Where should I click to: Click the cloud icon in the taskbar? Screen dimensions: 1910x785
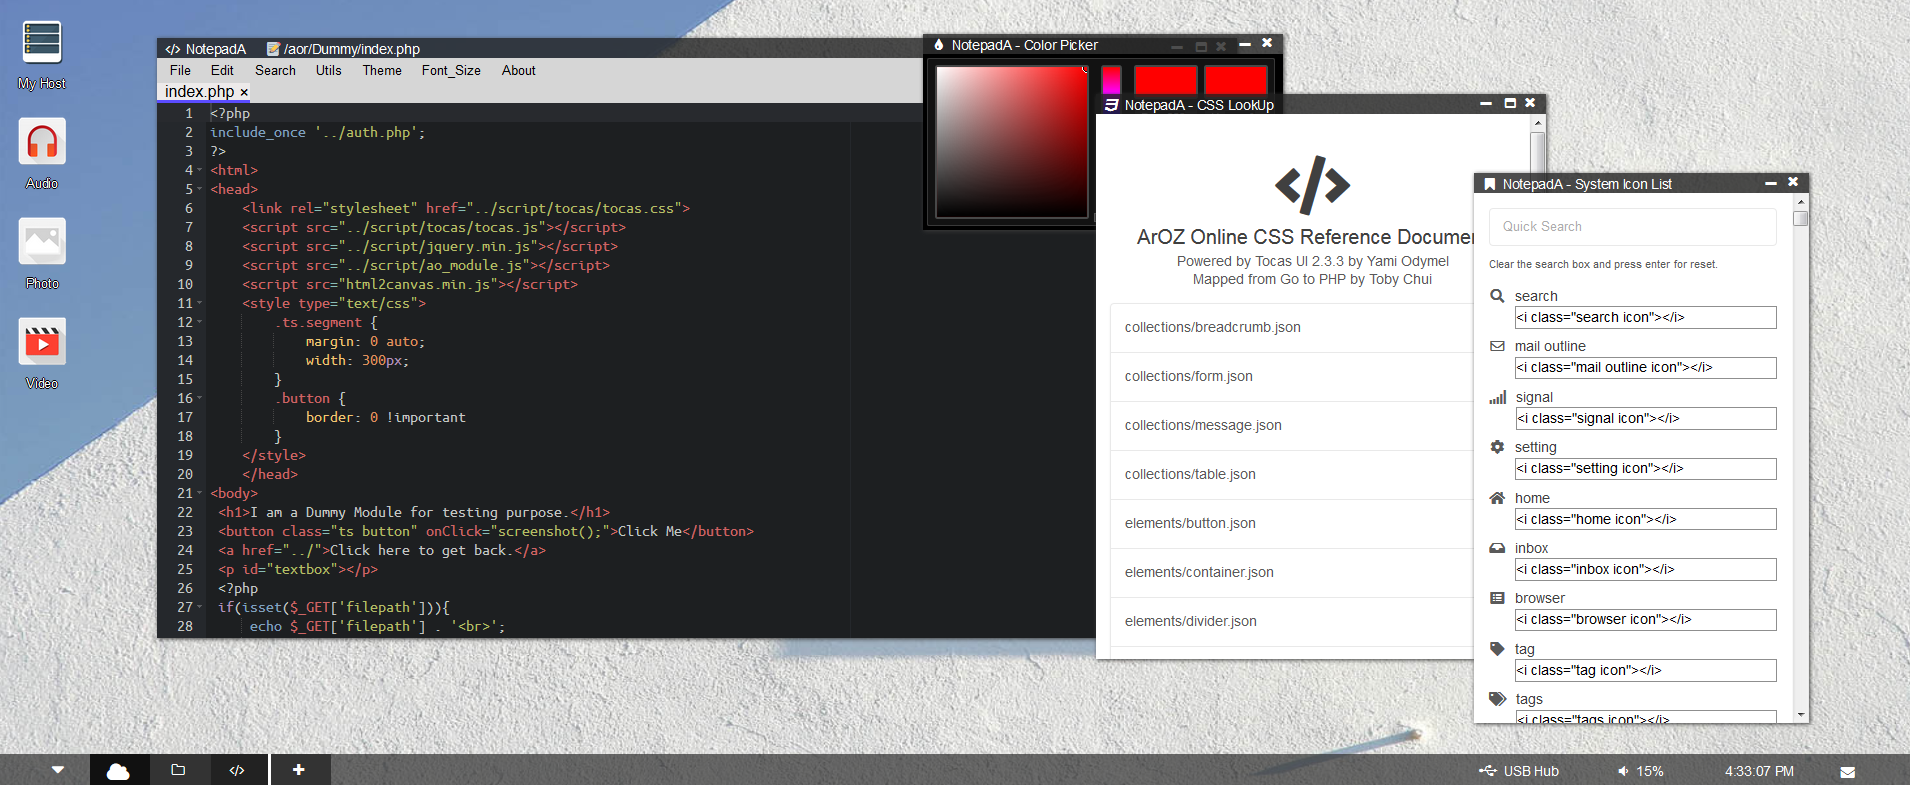pos(118,770)
